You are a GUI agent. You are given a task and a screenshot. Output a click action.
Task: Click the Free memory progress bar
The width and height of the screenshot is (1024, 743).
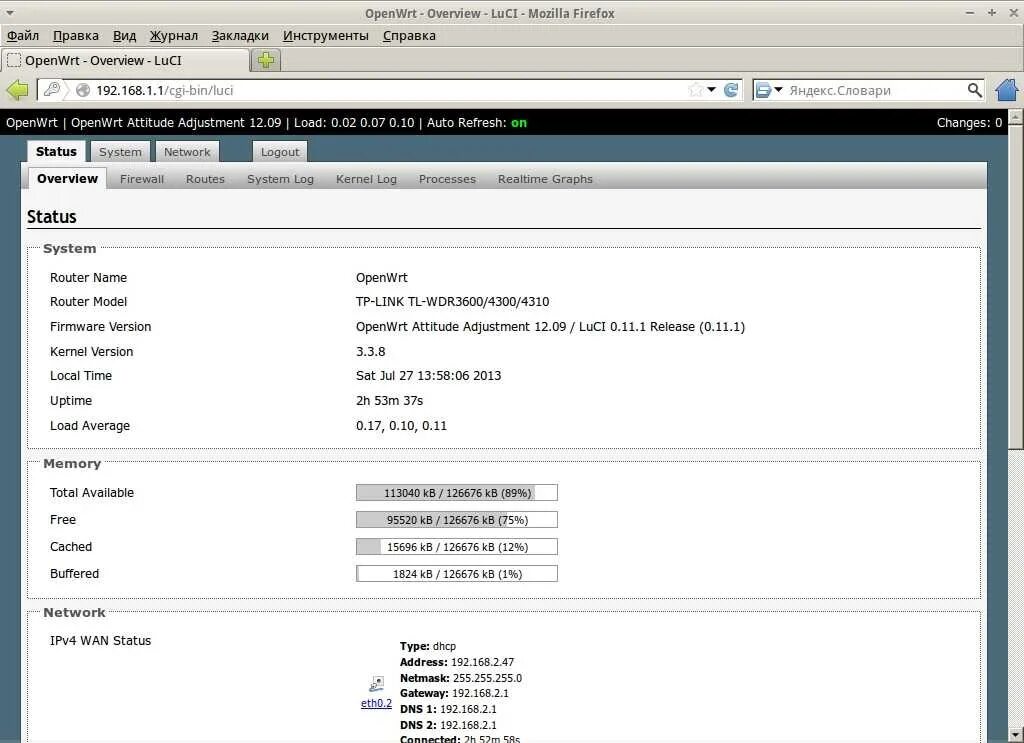pyautogui.click(x=456, y=520)
